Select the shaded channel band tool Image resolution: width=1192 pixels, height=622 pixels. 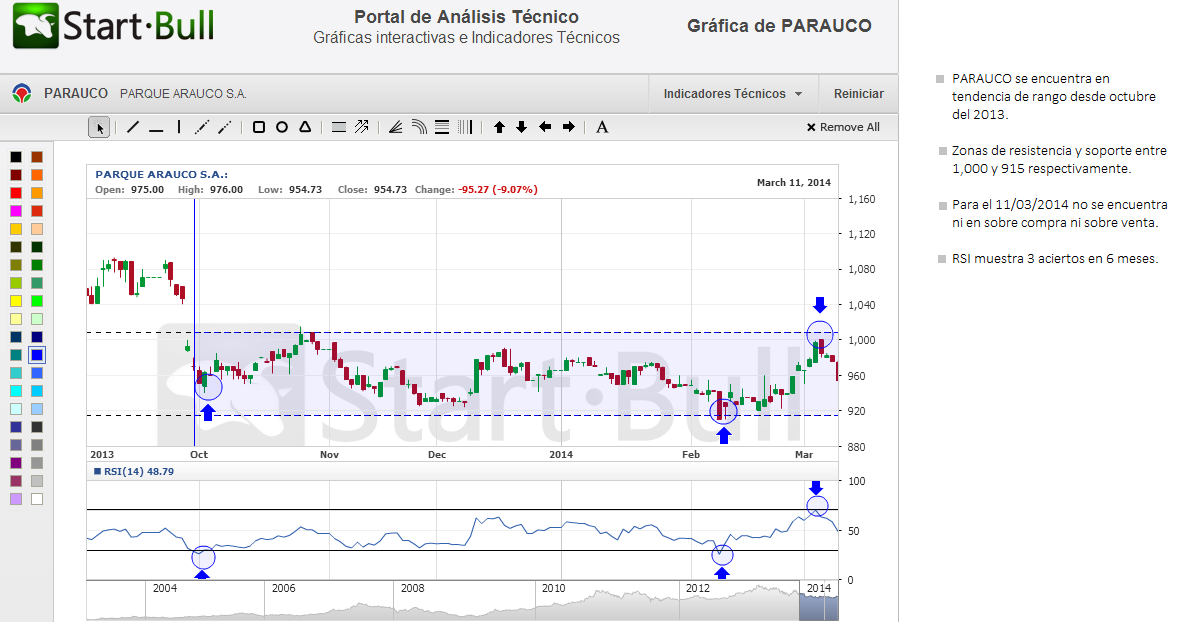[339, 127]
